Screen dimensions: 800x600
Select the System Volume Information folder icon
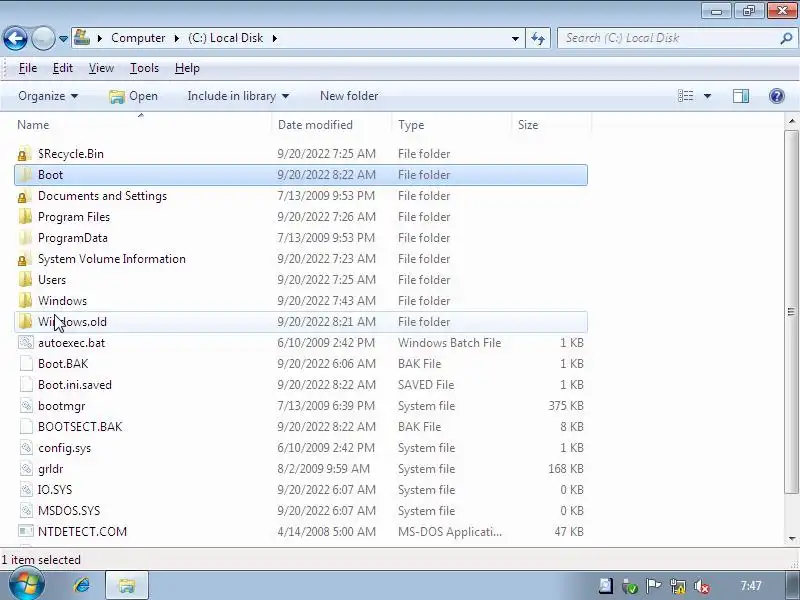pyautogui.click(x=23, y=259)
